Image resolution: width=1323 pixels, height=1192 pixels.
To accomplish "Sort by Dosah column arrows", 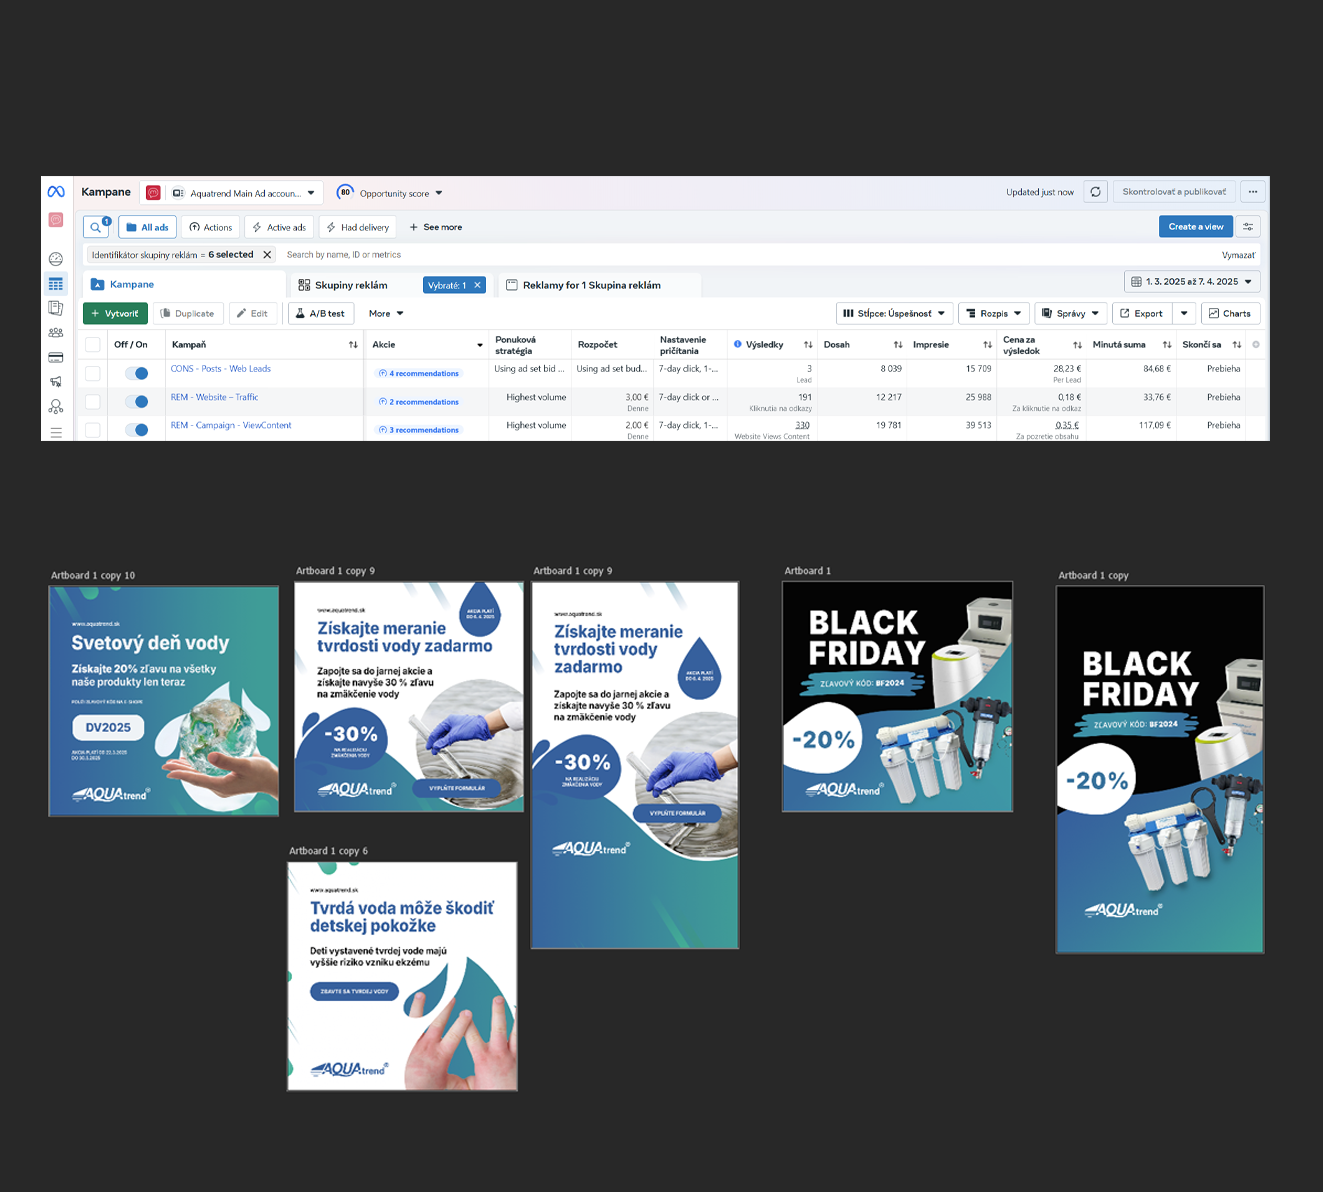I will (898, 345).
